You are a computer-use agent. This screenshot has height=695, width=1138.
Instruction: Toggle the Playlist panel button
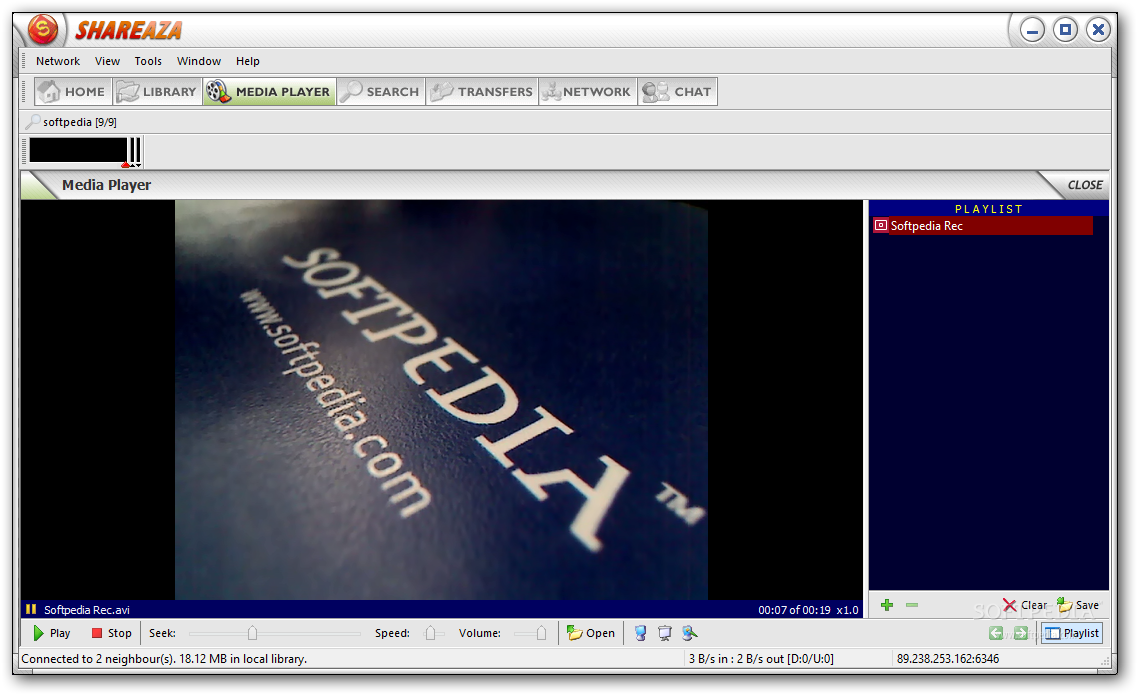click(x=1072, y=633)
